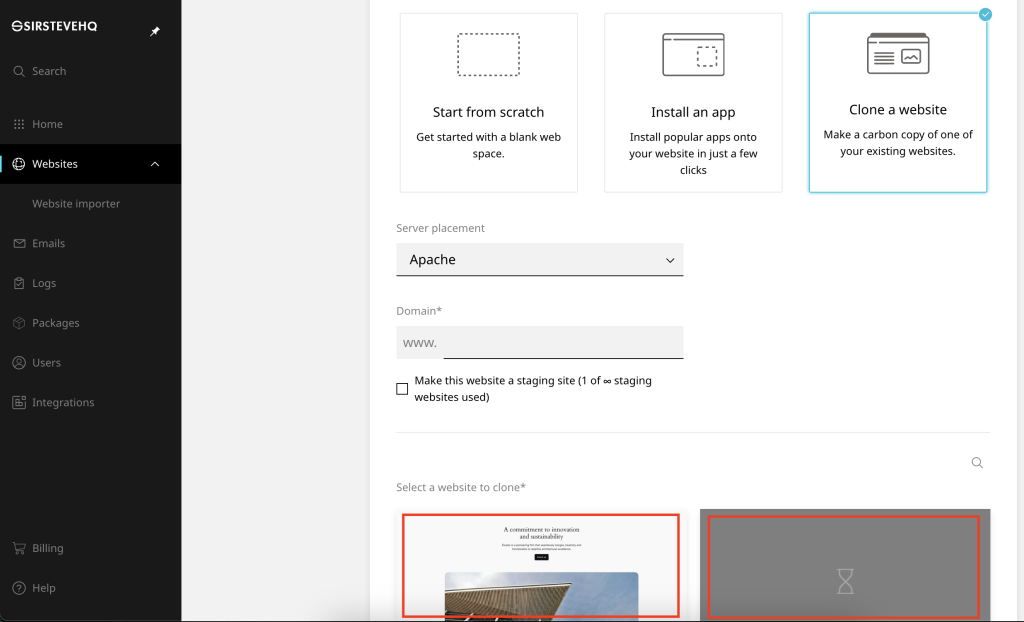Viewport: 1024px width, 622px height.
Task: Click the blue selected checkmark badge
Action: (985, 14)
